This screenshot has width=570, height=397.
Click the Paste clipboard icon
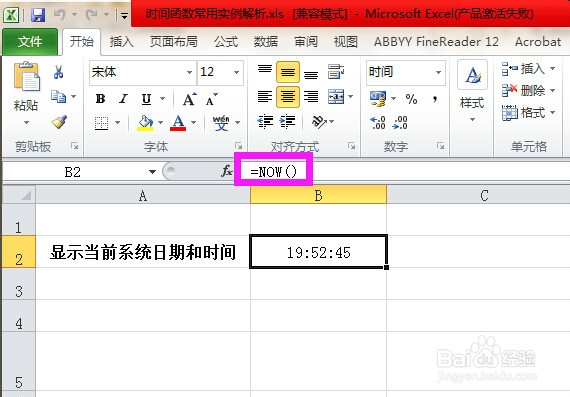pyautogui.click(x=26, y=76)
